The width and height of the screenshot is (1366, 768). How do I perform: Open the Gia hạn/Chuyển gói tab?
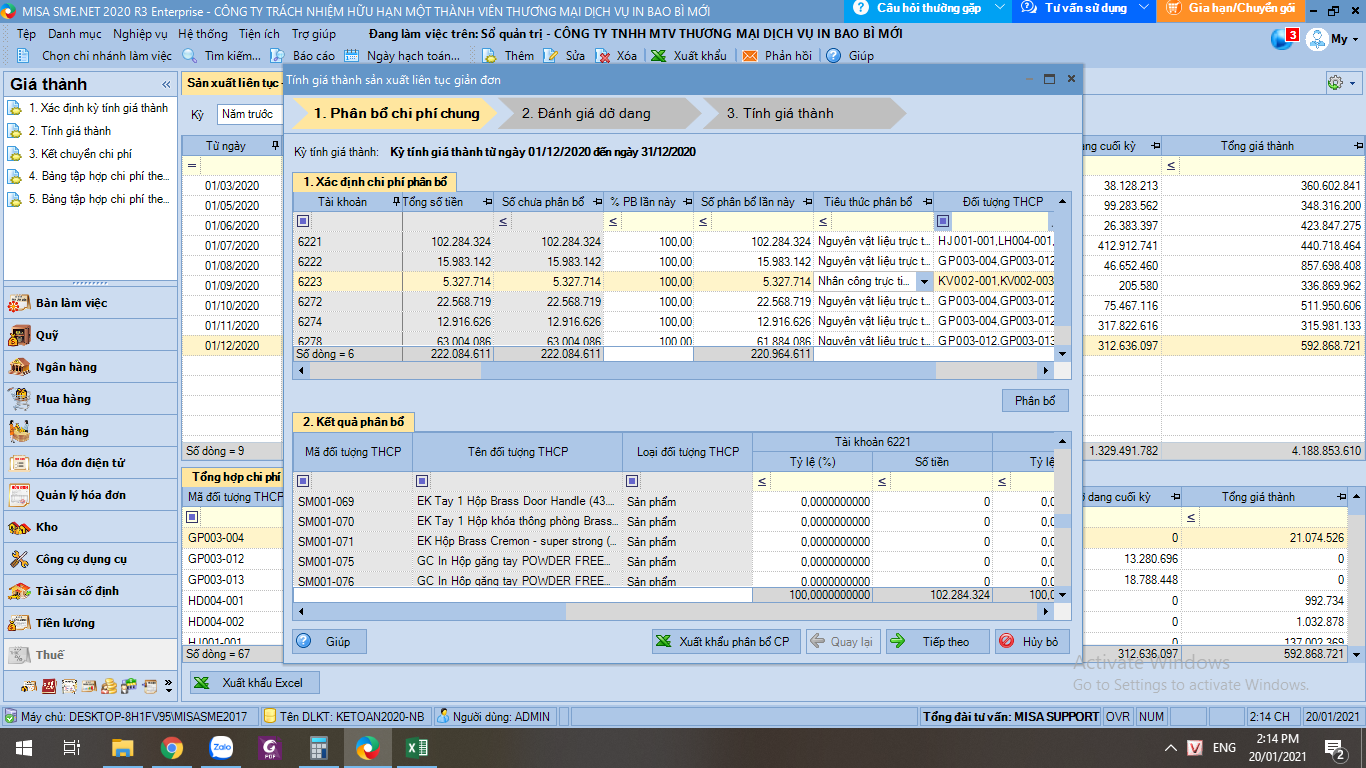tap(1231, 8)
